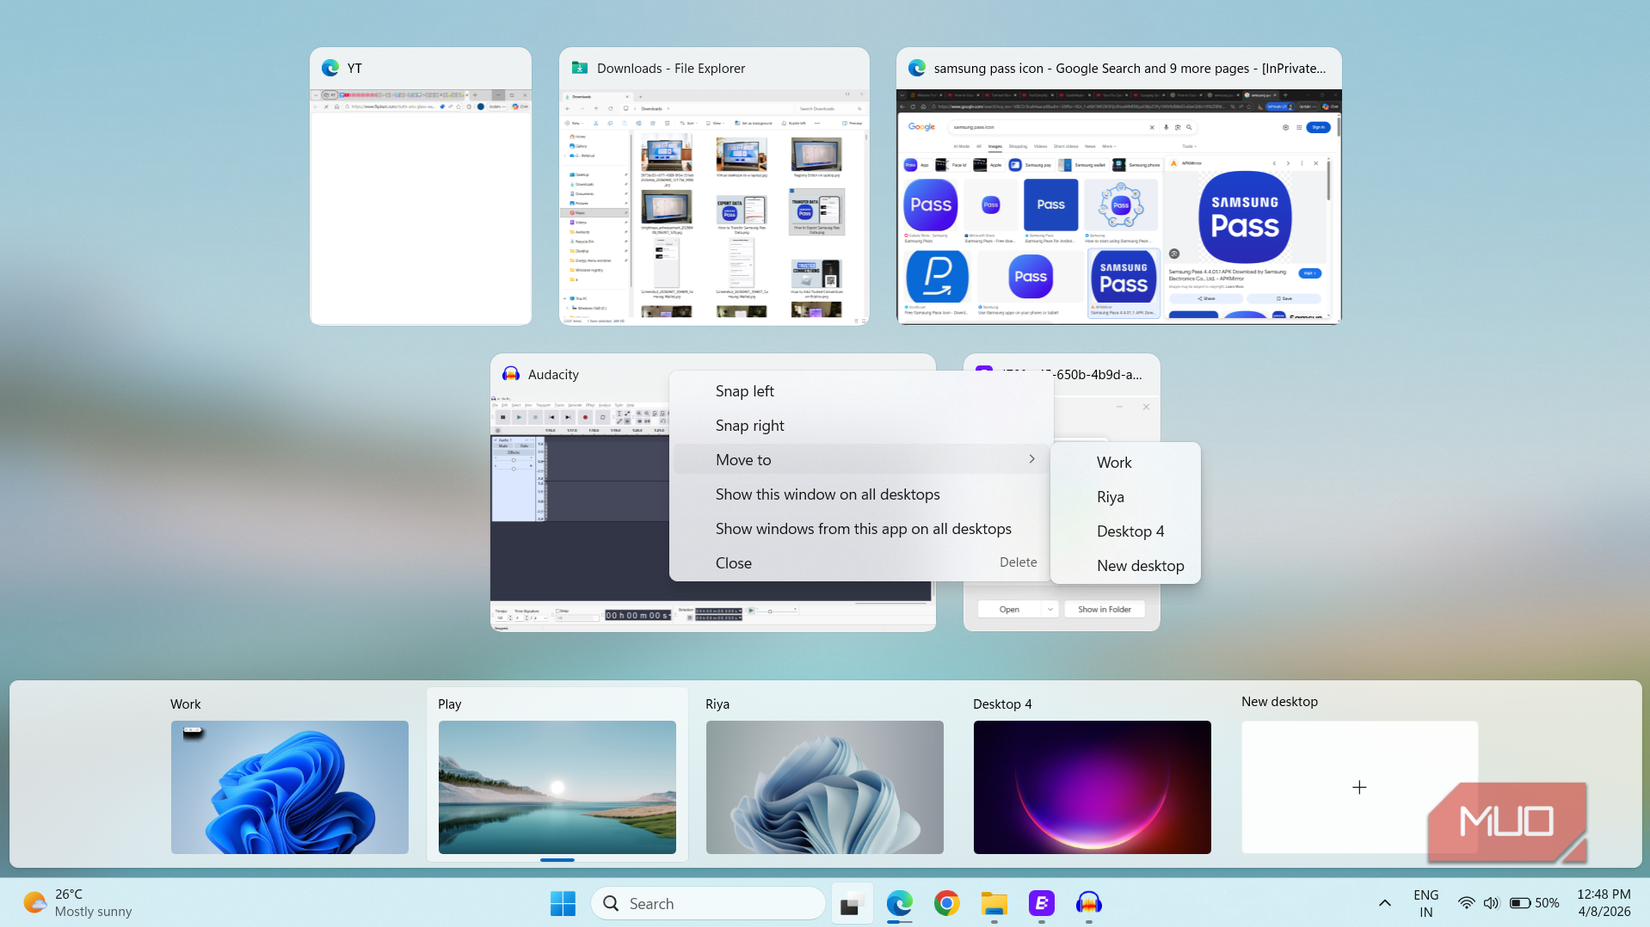Open dropdown arrow beside Open button
The height and width of the screenshot is (927, 1650).
(1049, 609)
